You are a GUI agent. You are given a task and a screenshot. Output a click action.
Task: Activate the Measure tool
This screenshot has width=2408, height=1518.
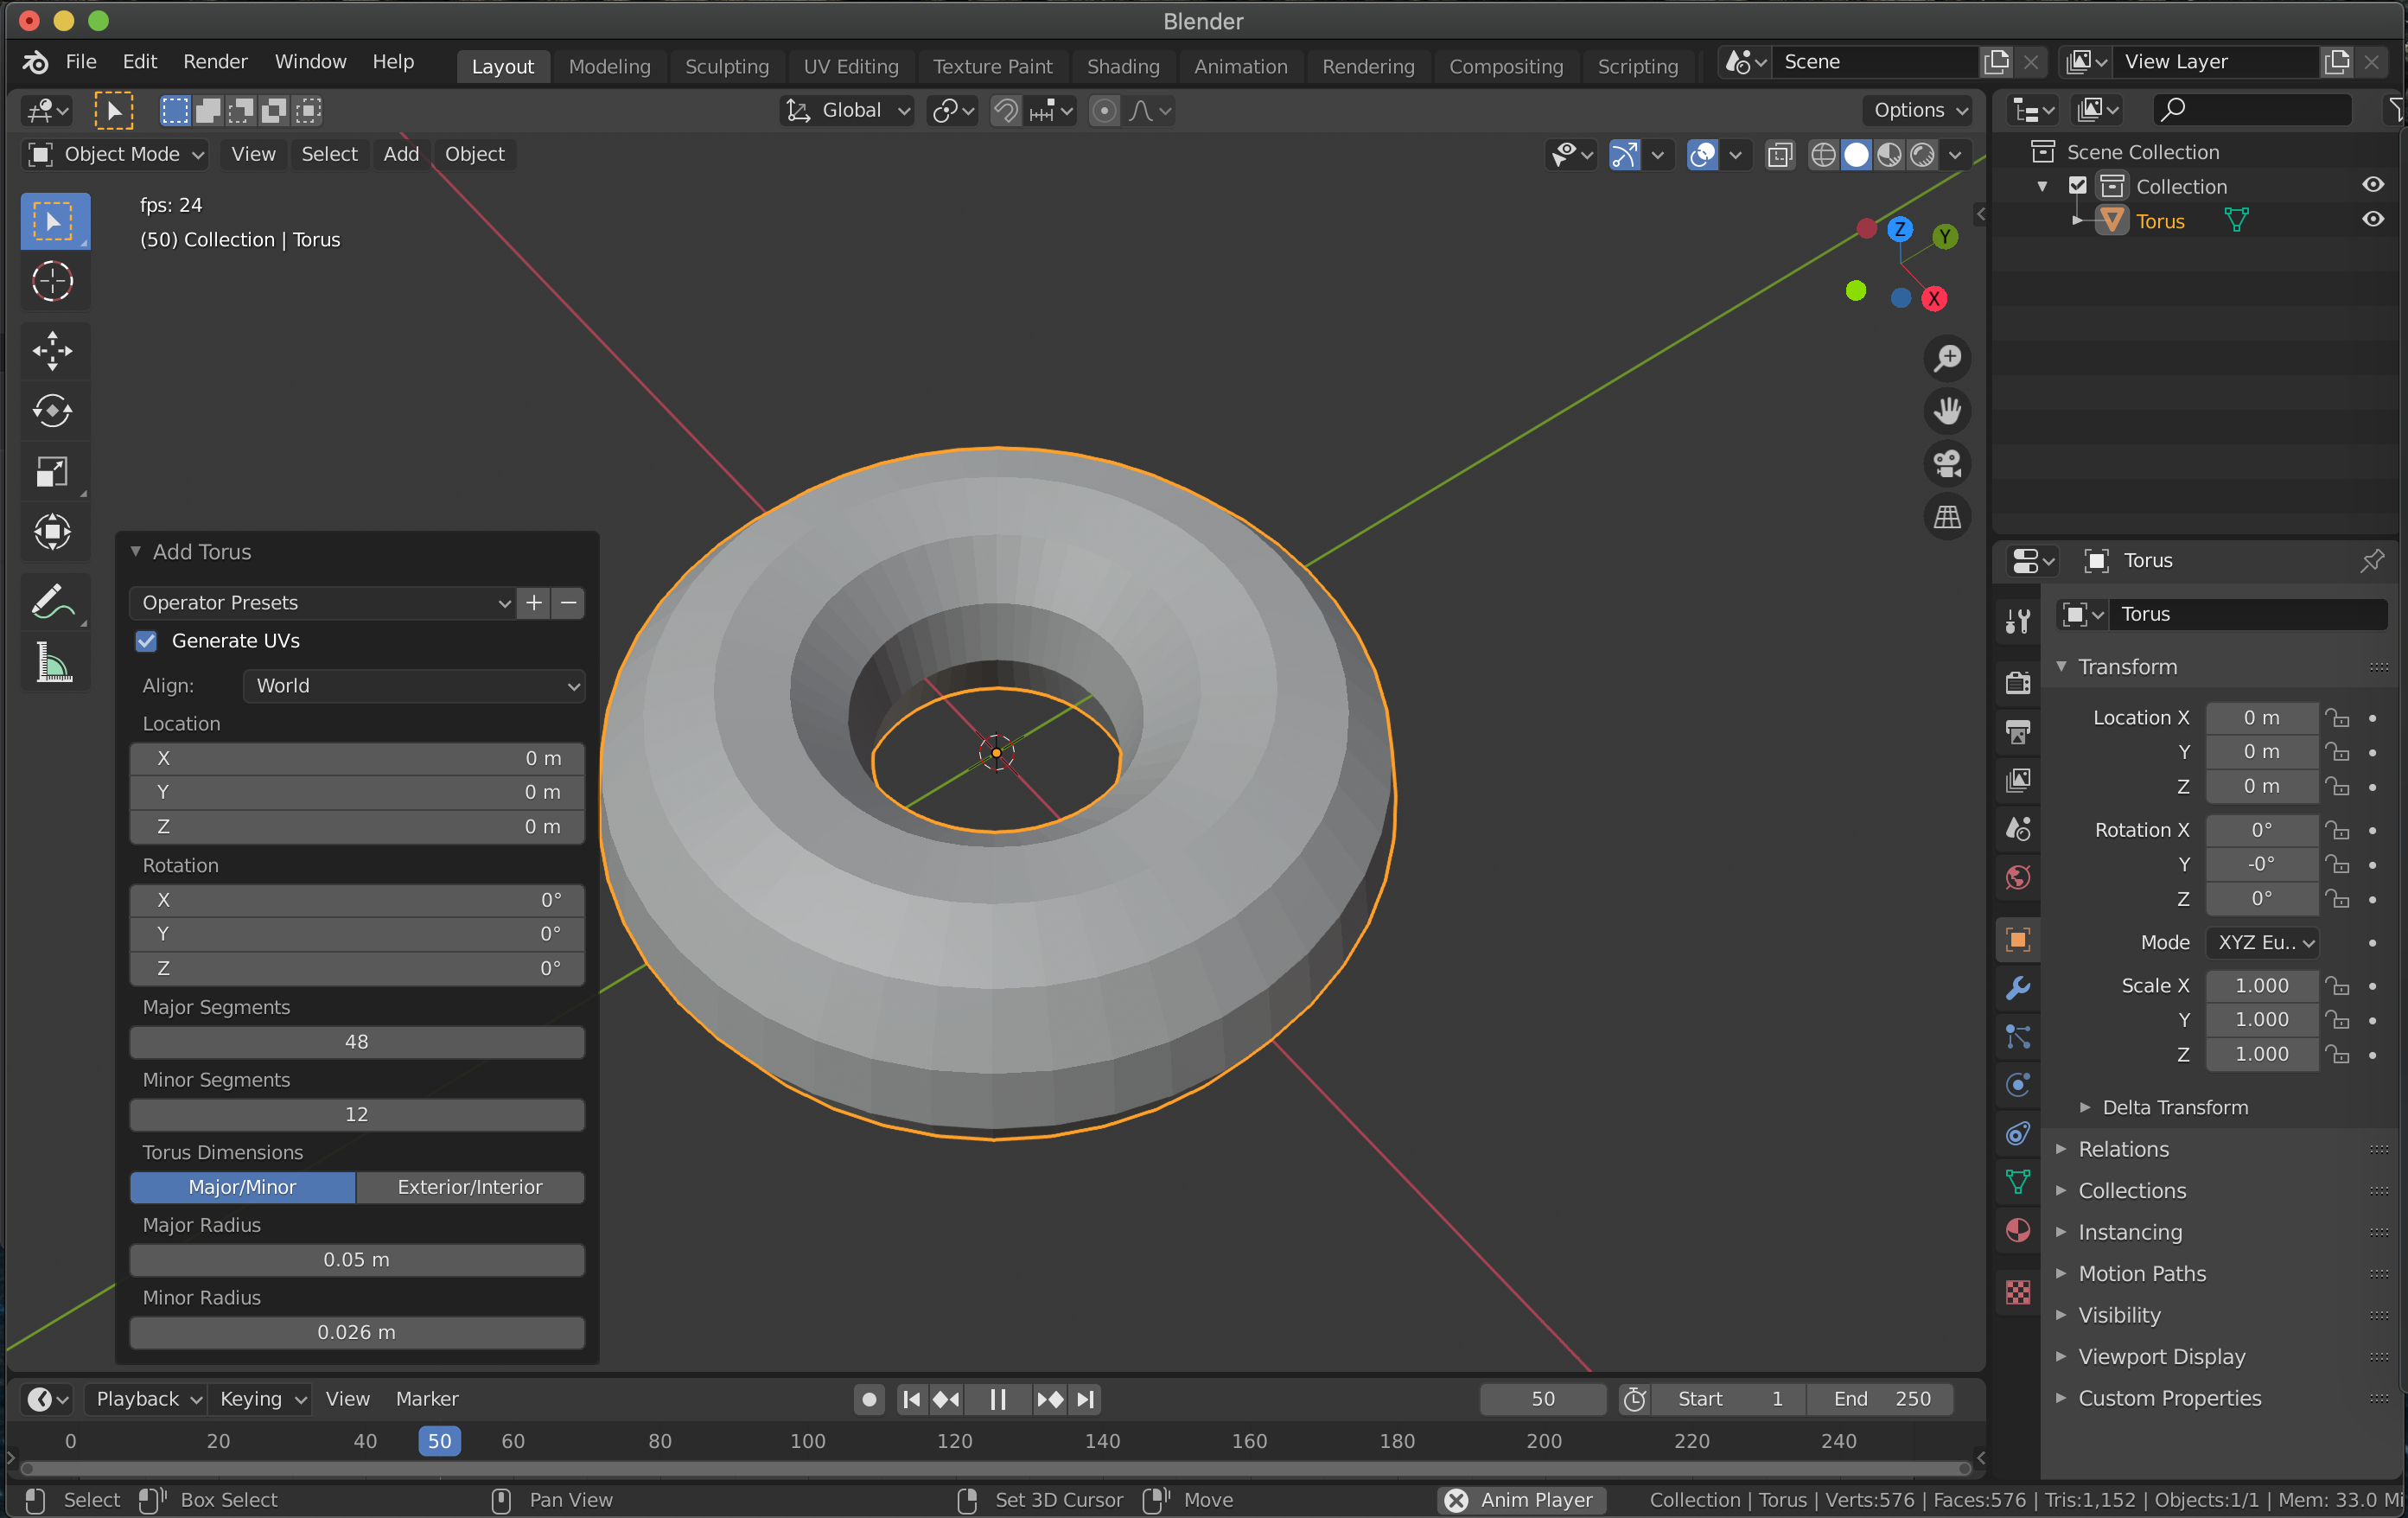tap(52, 662)
